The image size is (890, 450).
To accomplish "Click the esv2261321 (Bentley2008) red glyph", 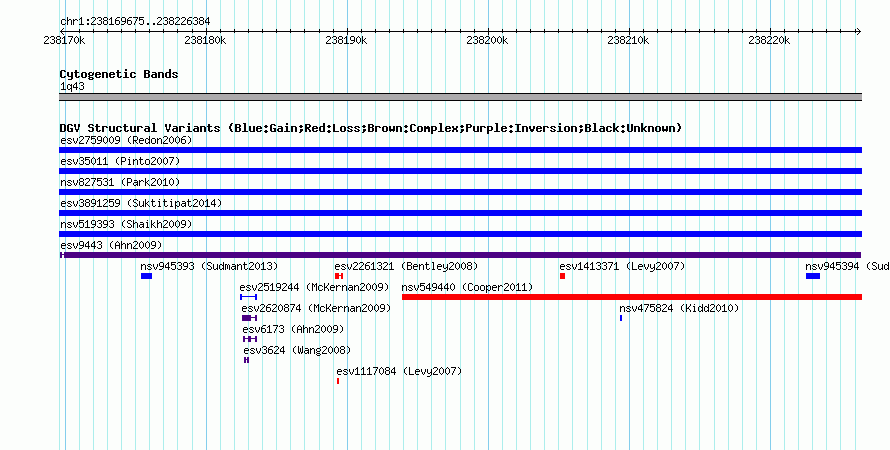I will tap(339, 276).
